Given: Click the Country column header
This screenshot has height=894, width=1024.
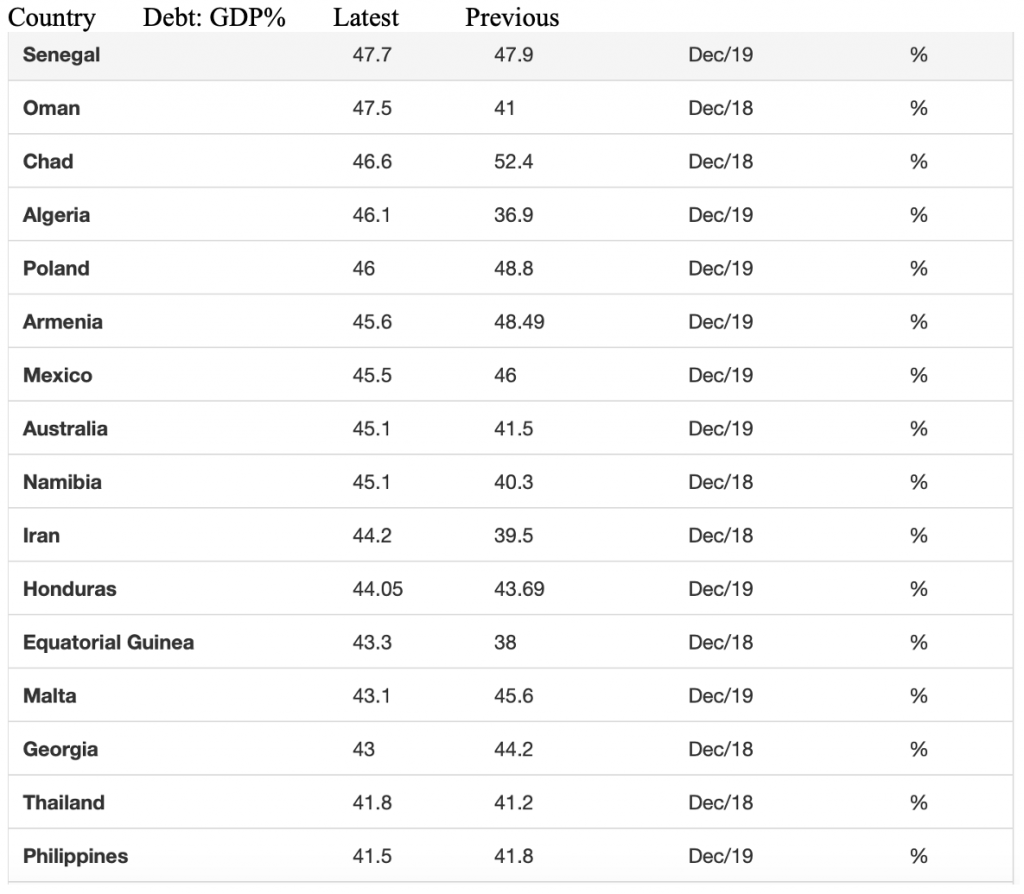Looking at the screenshot, I should pyautogui.click(x=52, y=18).
